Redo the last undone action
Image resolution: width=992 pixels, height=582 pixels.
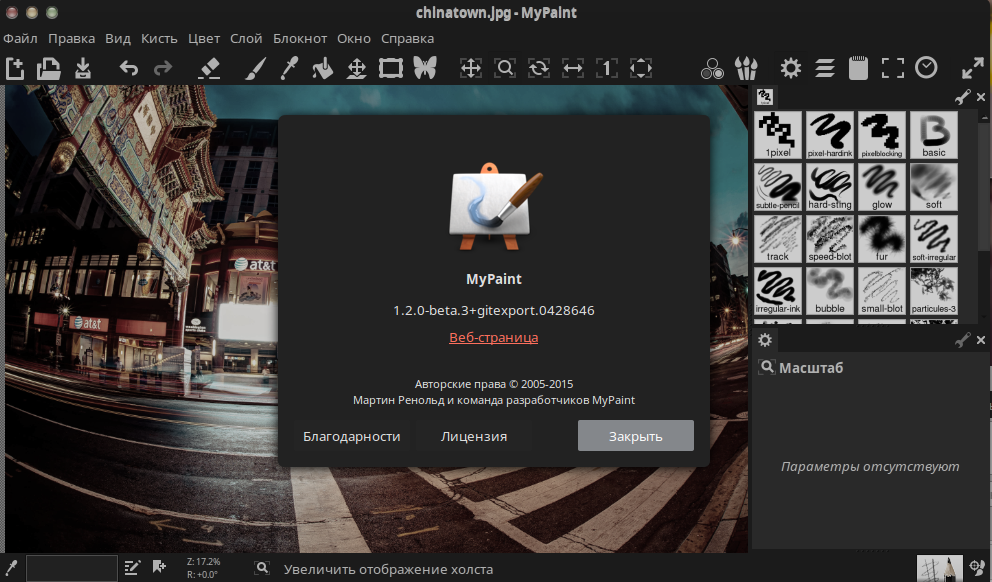pos(163,68)
